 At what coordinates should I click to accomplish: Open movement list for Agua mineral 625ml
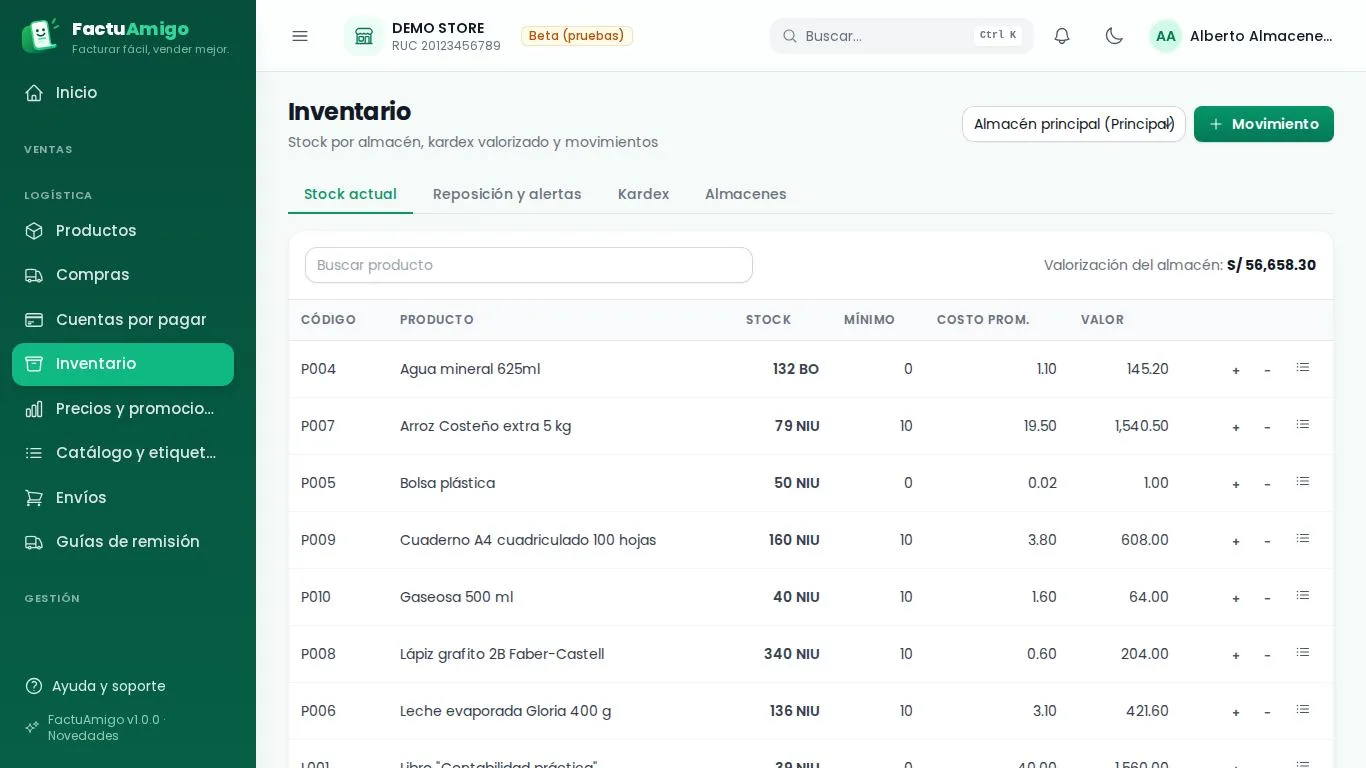click(x=1303, y=368)
